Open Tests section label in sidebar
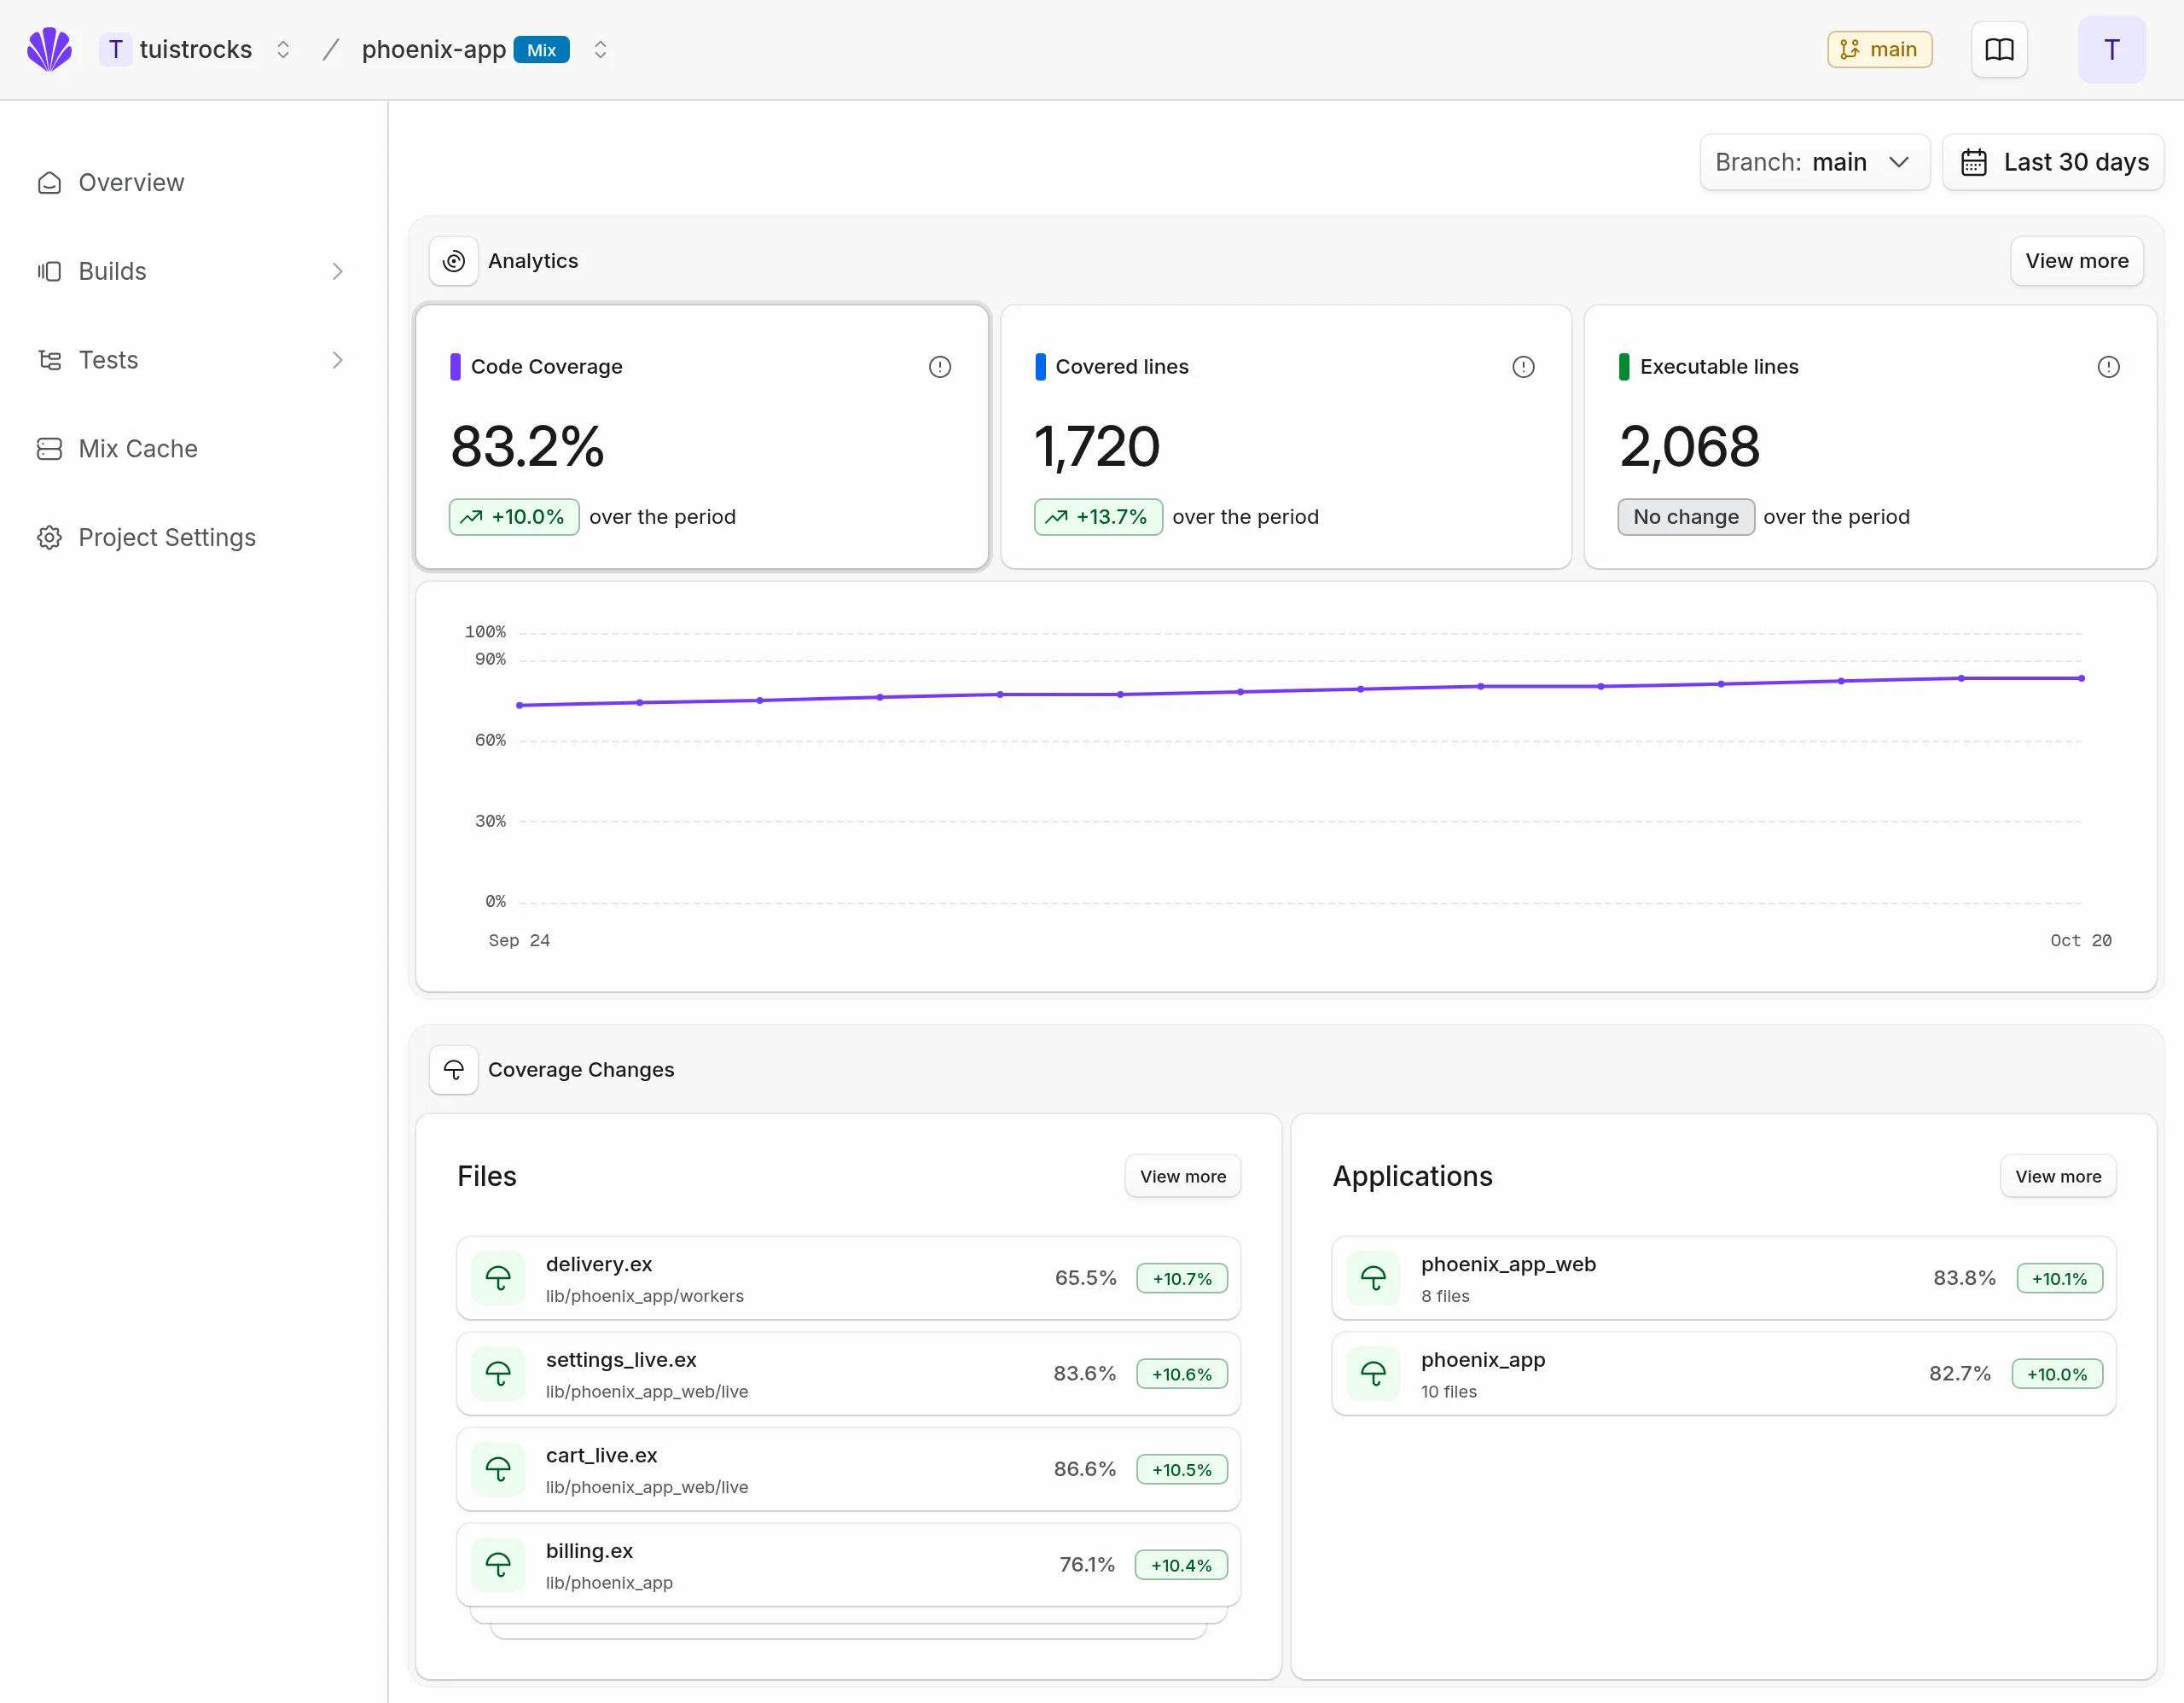Image resolution: width=2184 pixels, height=1703 pixels. [x=108, y=360]
